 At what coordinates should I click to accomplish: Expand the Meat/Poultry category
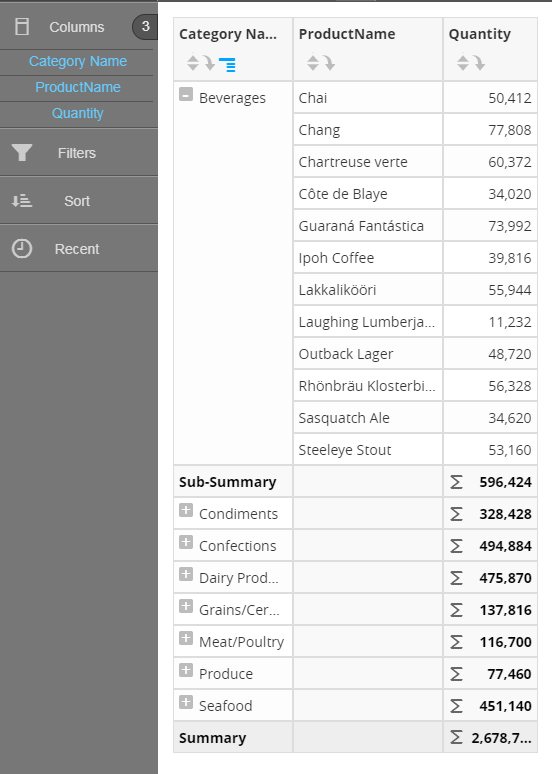pos(186,638)
